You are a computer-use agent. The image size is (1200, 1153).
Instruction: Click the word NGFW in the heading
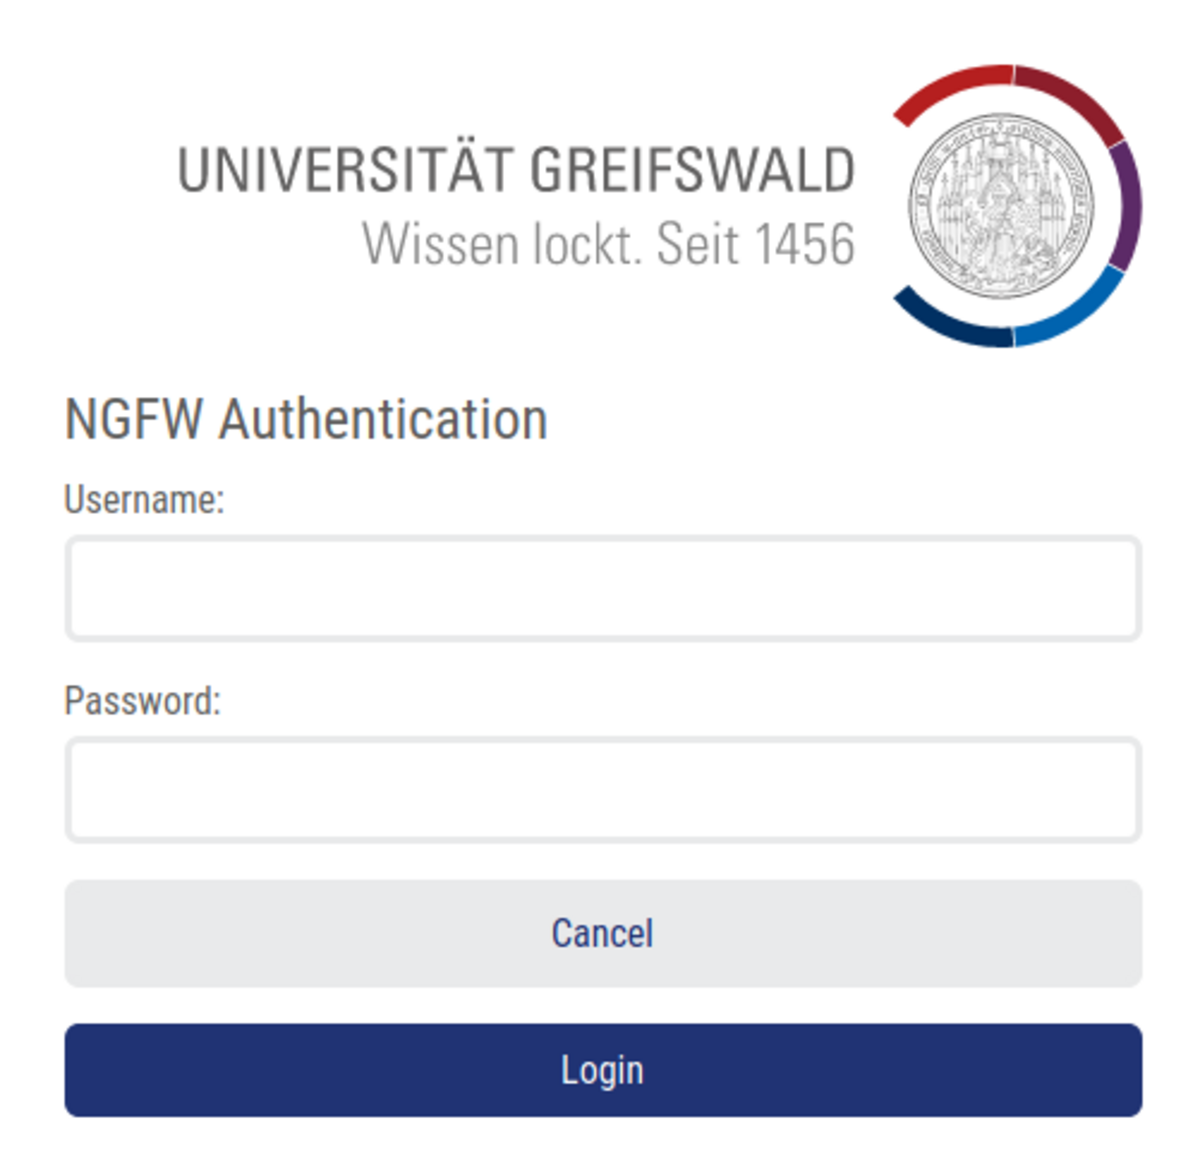pos(134,419)
